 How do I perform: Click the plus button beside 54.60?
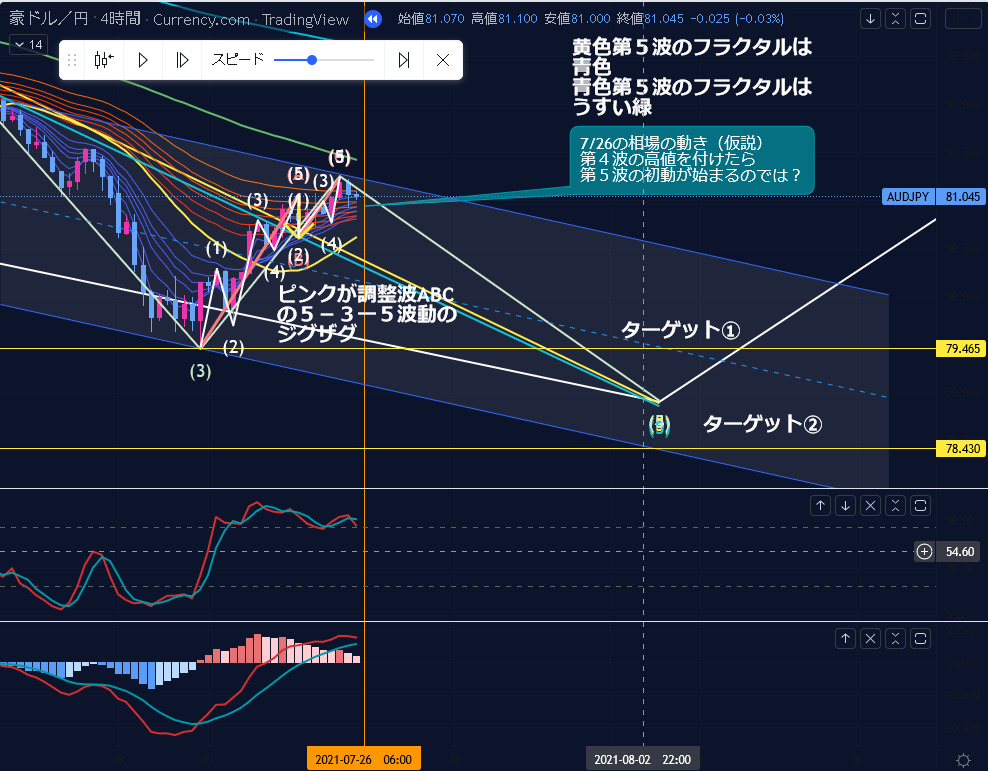924,551
